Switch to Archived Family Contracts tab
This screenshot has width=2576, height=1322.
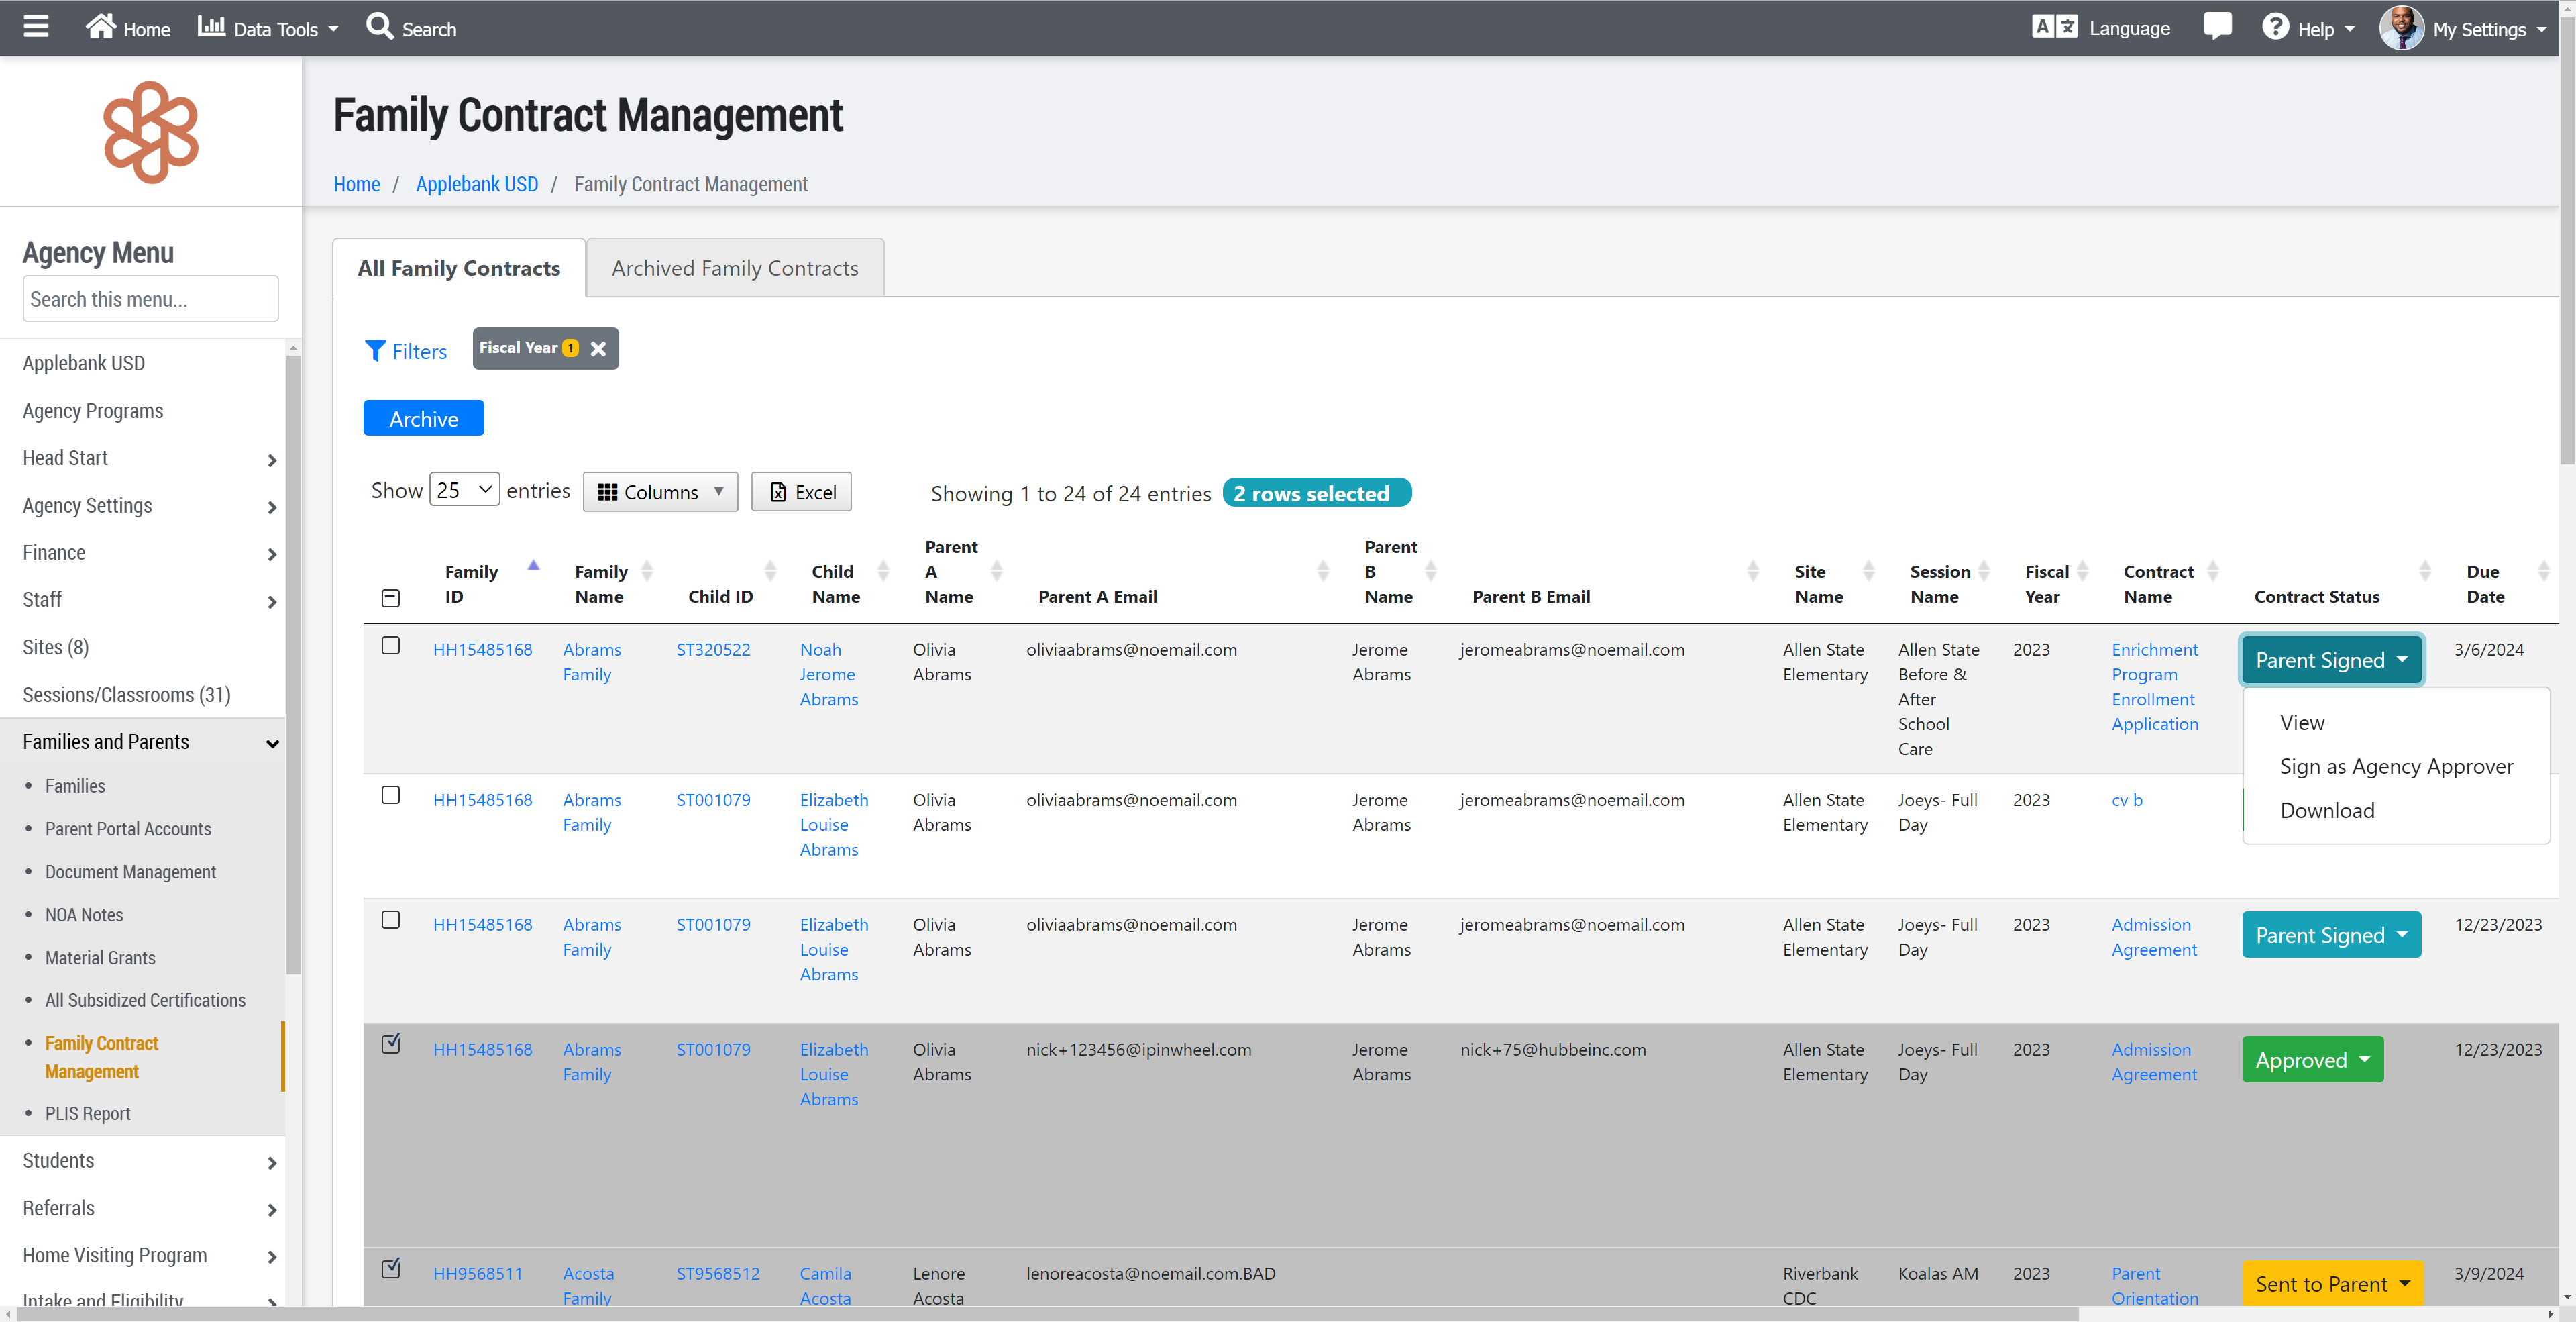734,268
